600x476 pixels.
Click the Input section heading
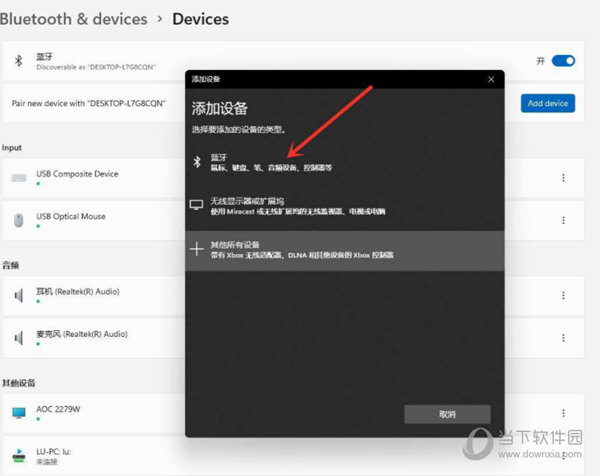click(x=11, y=148)
